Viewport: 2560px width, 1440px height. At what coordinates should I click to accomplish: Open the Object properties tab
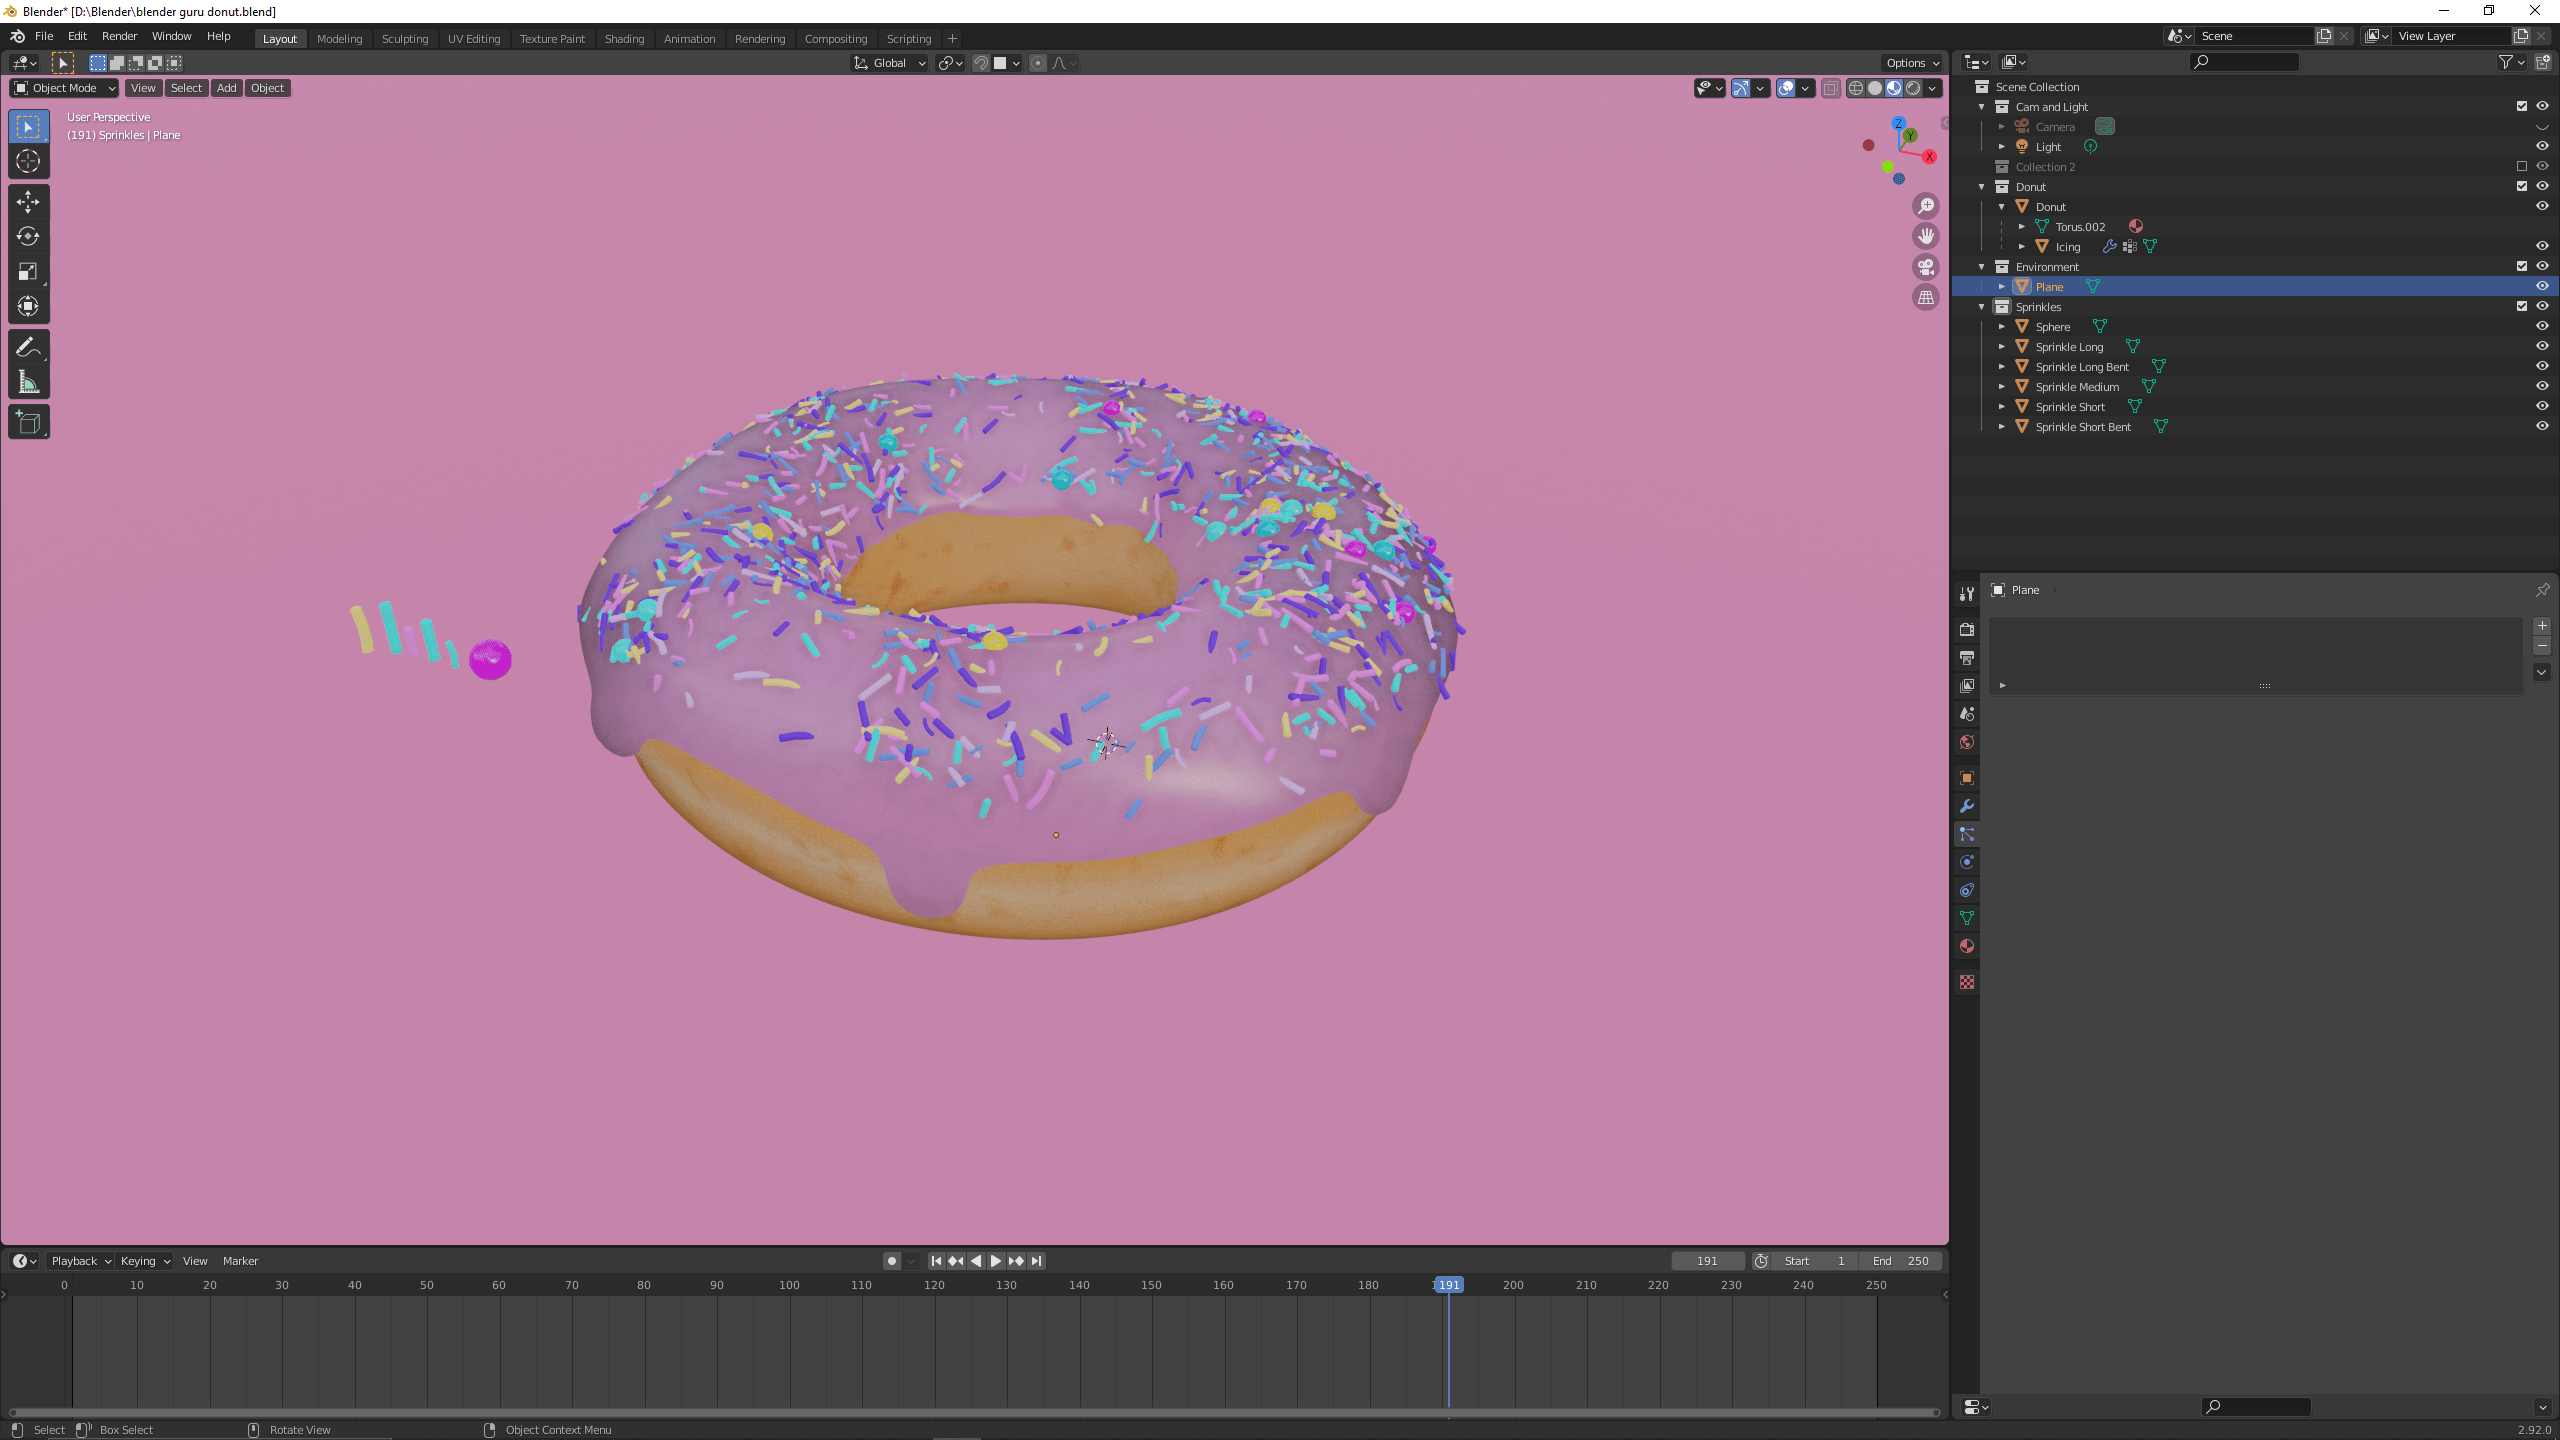click(1967, 777)
